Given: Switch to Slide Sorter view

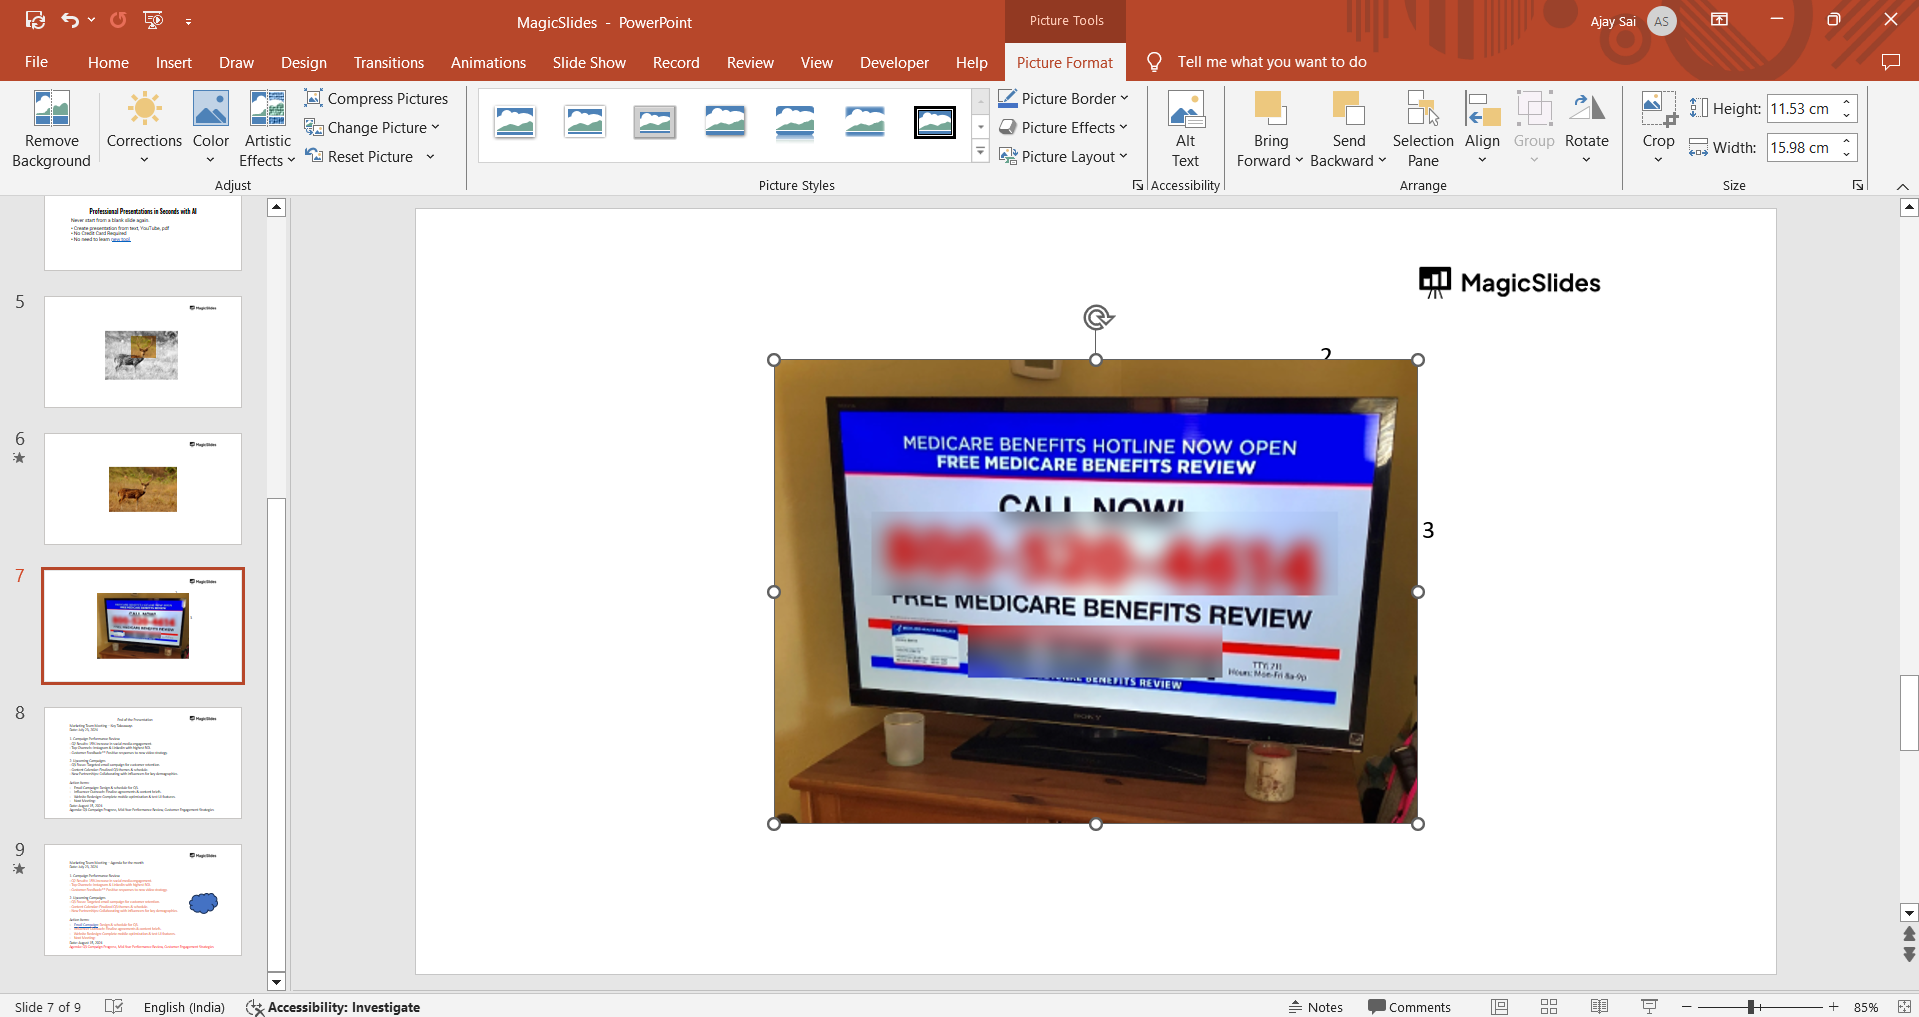Looking at the screenshot, I should click(1549, 1007).
